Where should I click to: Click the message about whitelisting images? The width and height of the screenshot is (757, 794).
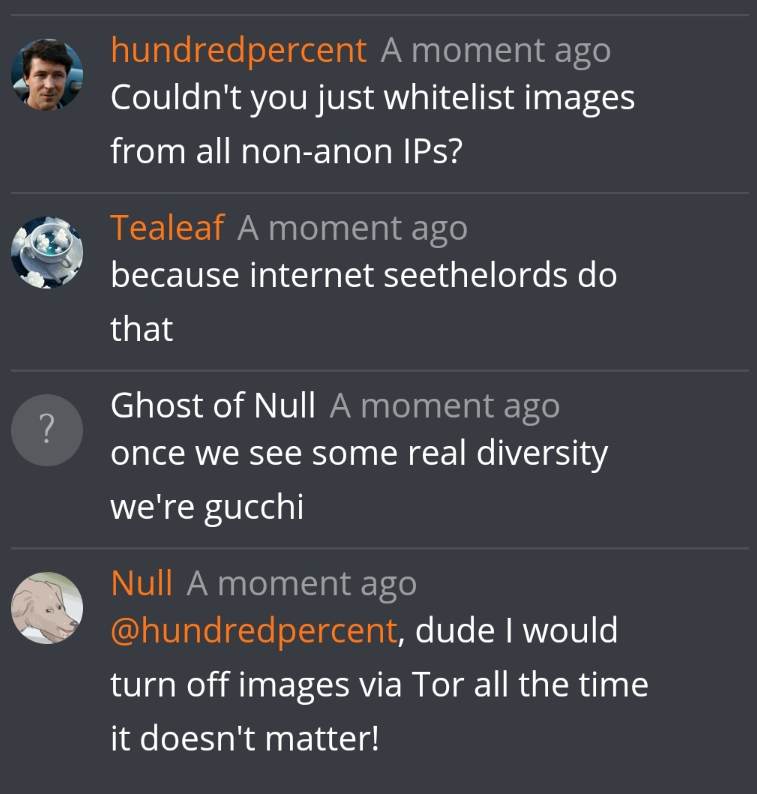coord(372,124)
